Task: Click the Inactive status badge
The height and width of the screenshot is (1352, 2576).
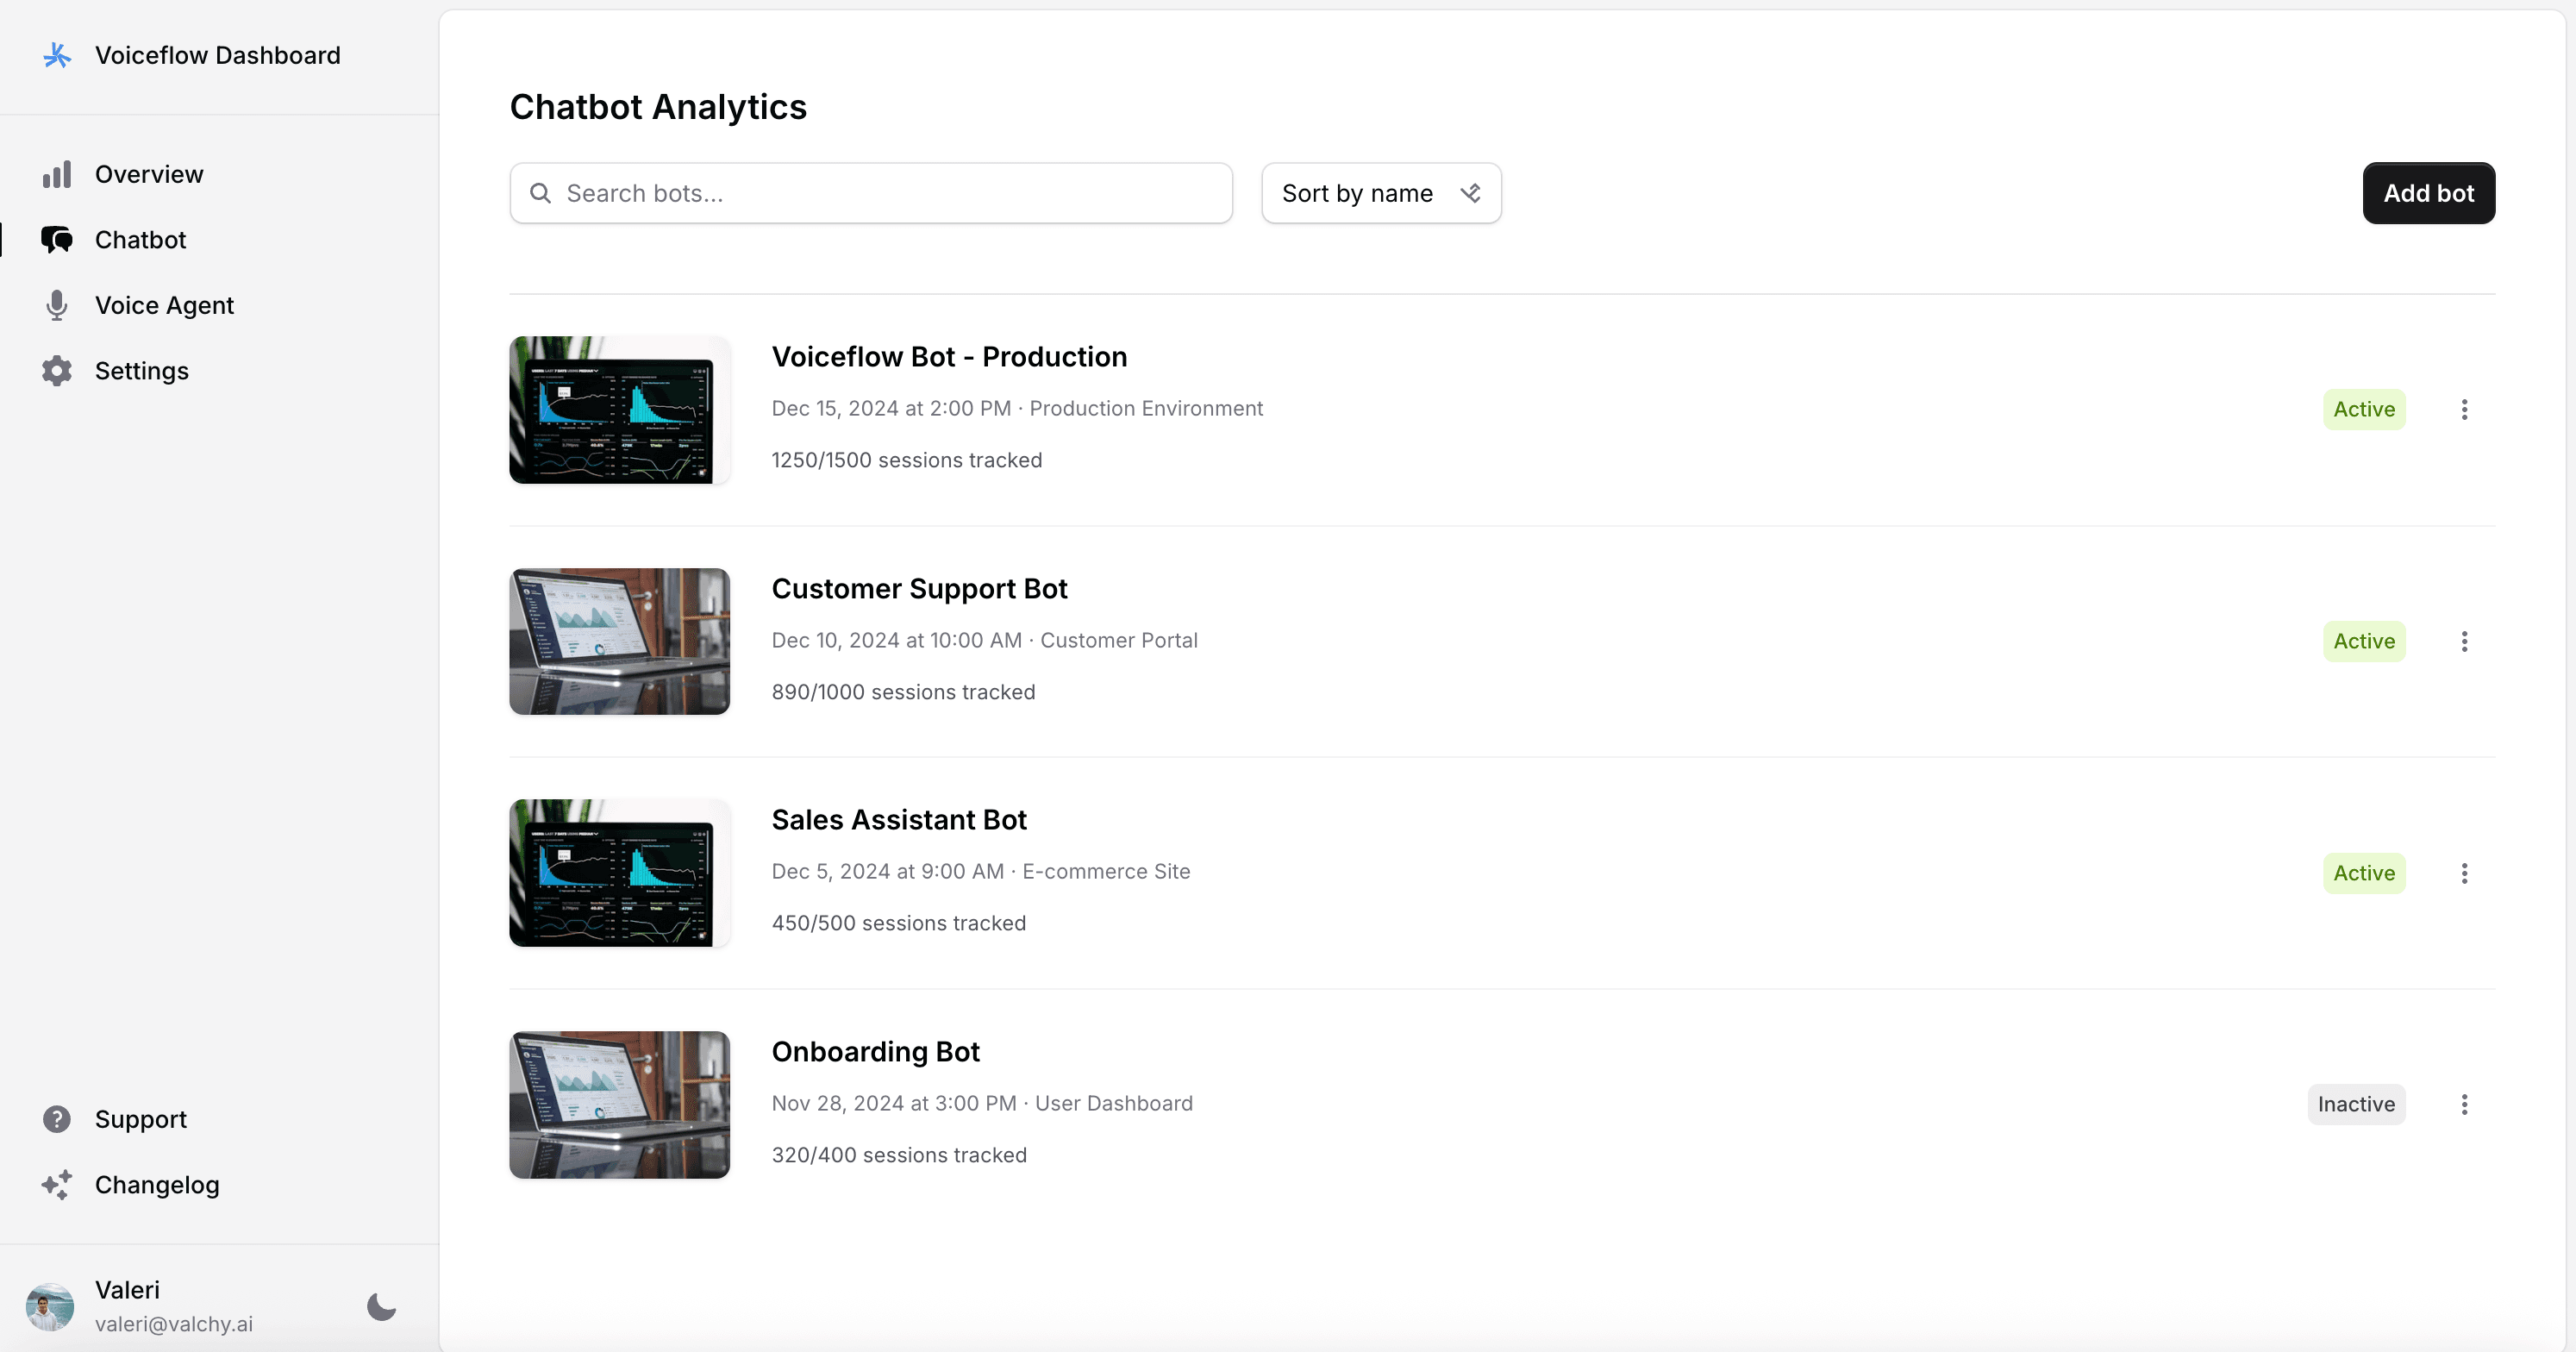Action: pyautogui.click(x=2356, y=1104)
